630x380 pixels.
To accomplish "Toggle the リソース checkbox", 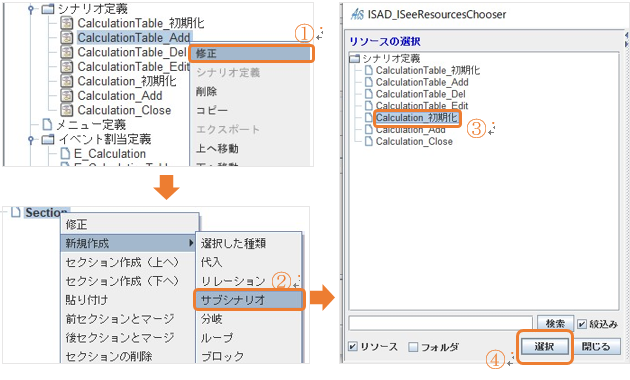I will point(353,346).
